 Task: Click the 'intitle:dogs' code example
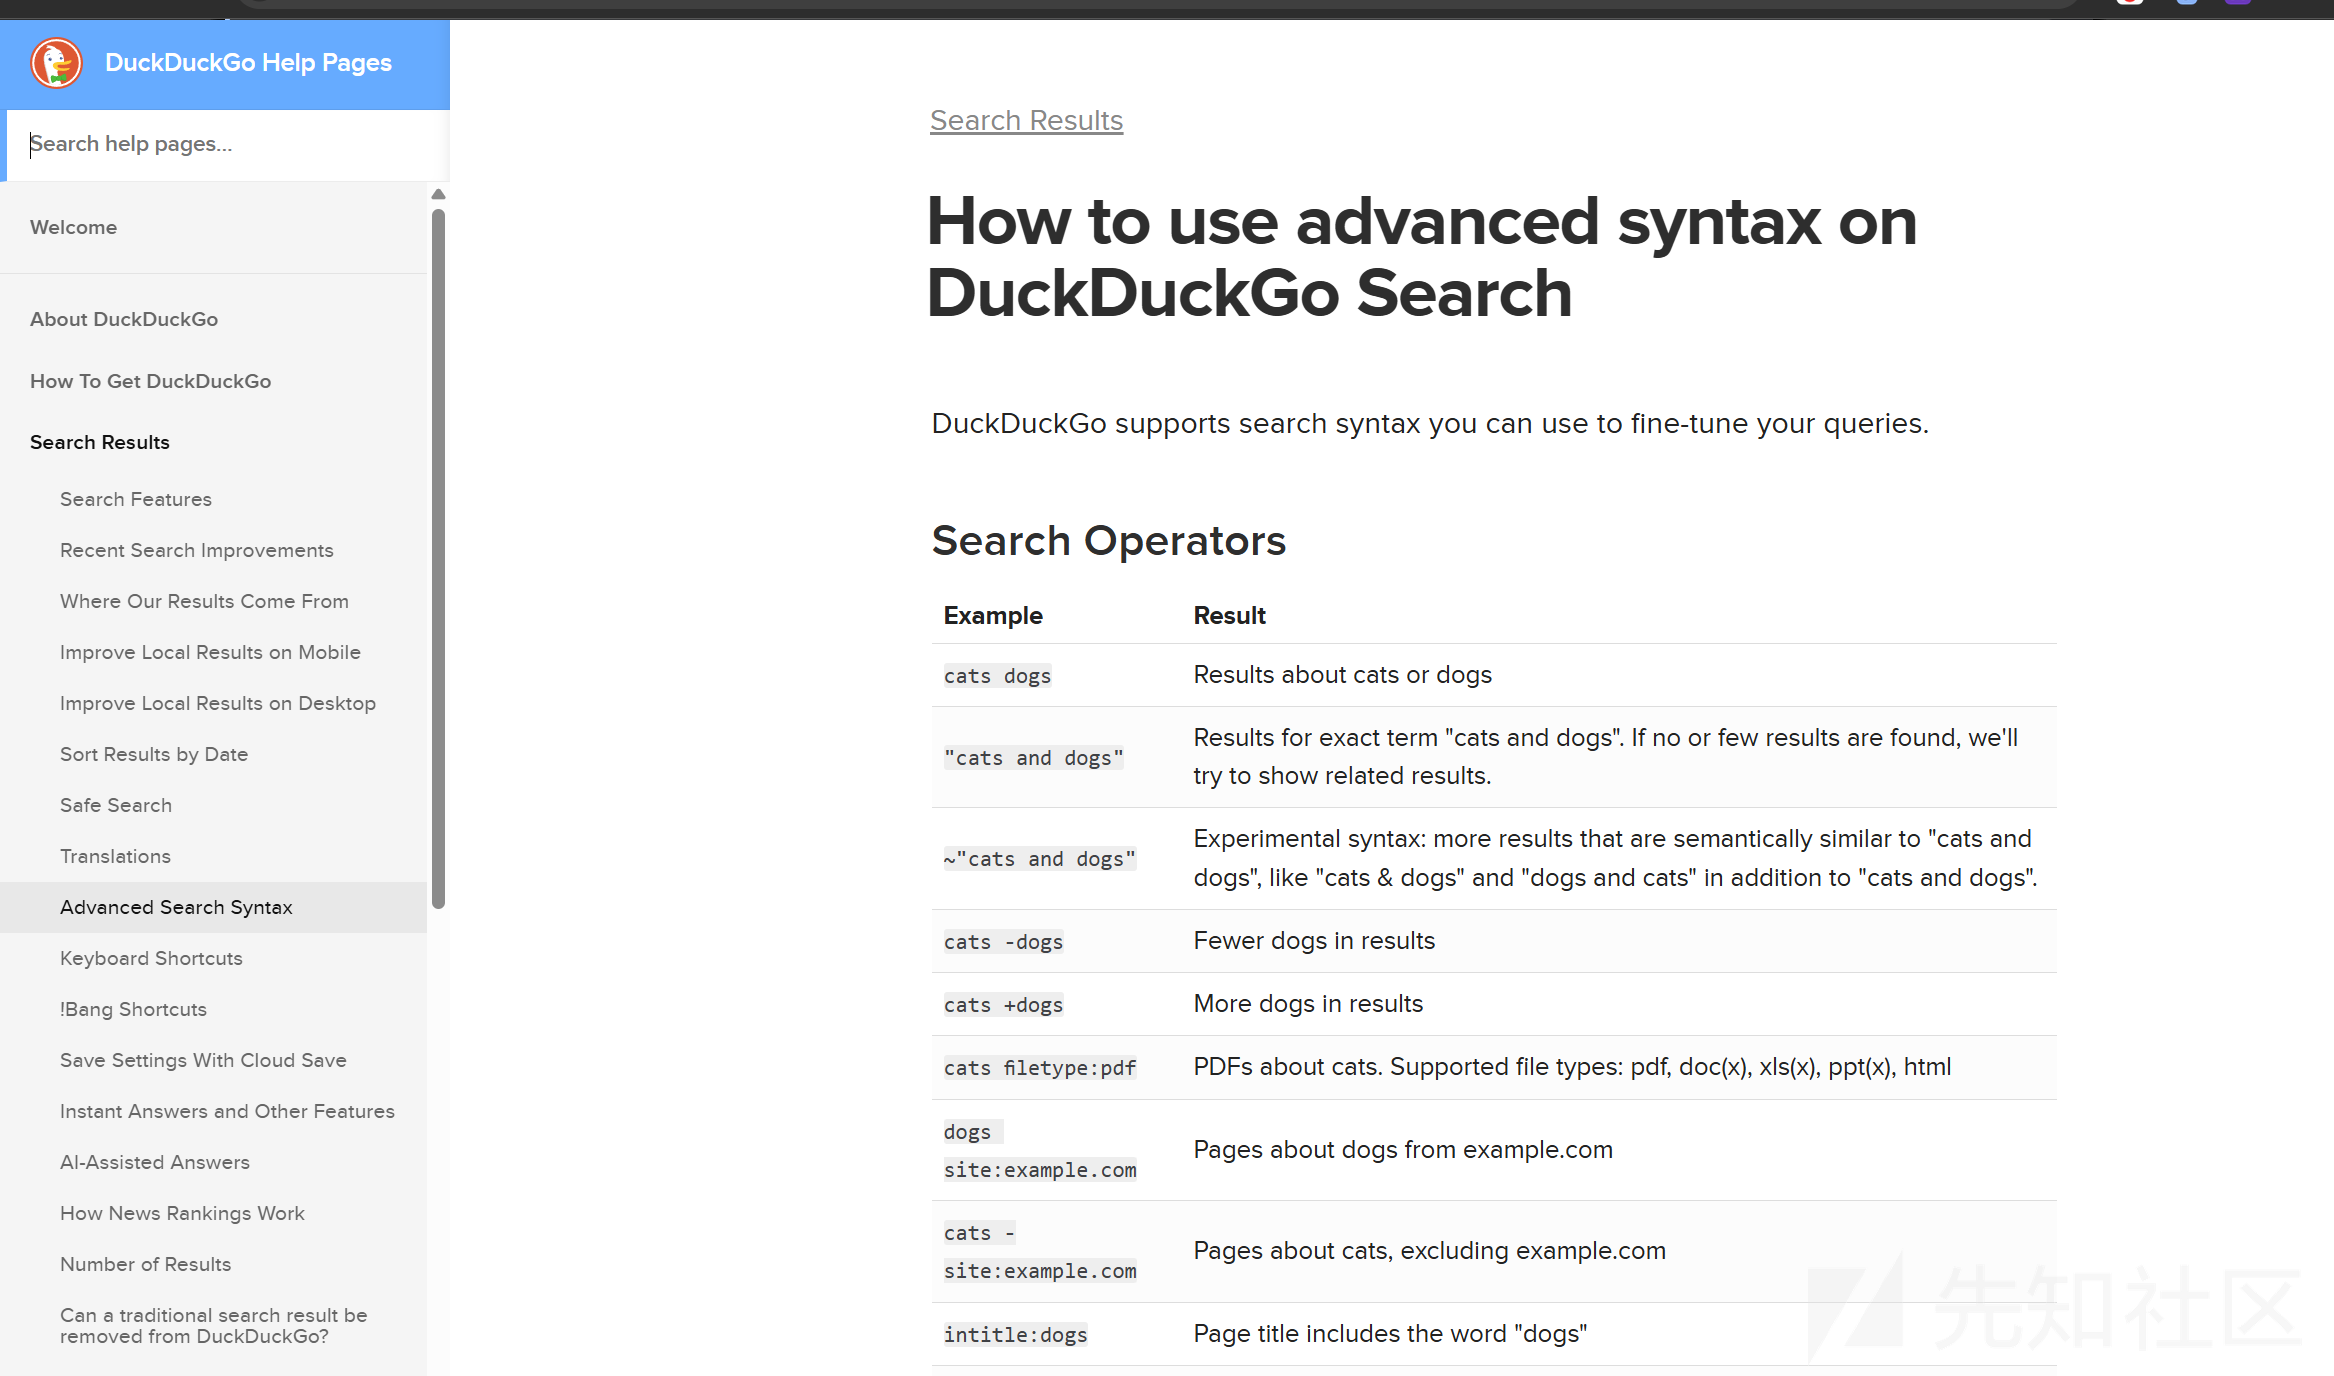pos(1015,1335)
